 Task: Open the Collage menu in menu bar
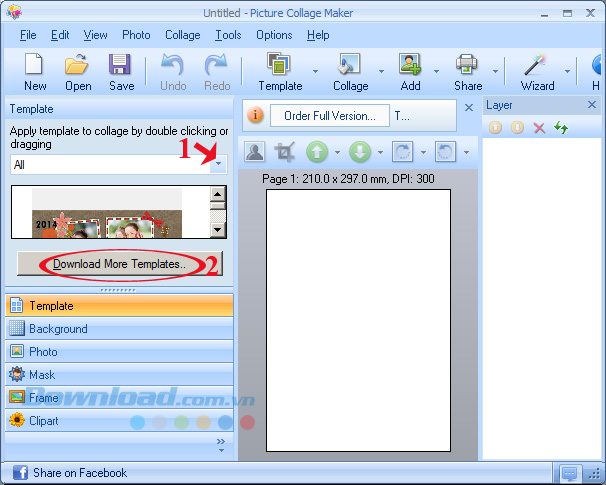click(x=182, y=35)
